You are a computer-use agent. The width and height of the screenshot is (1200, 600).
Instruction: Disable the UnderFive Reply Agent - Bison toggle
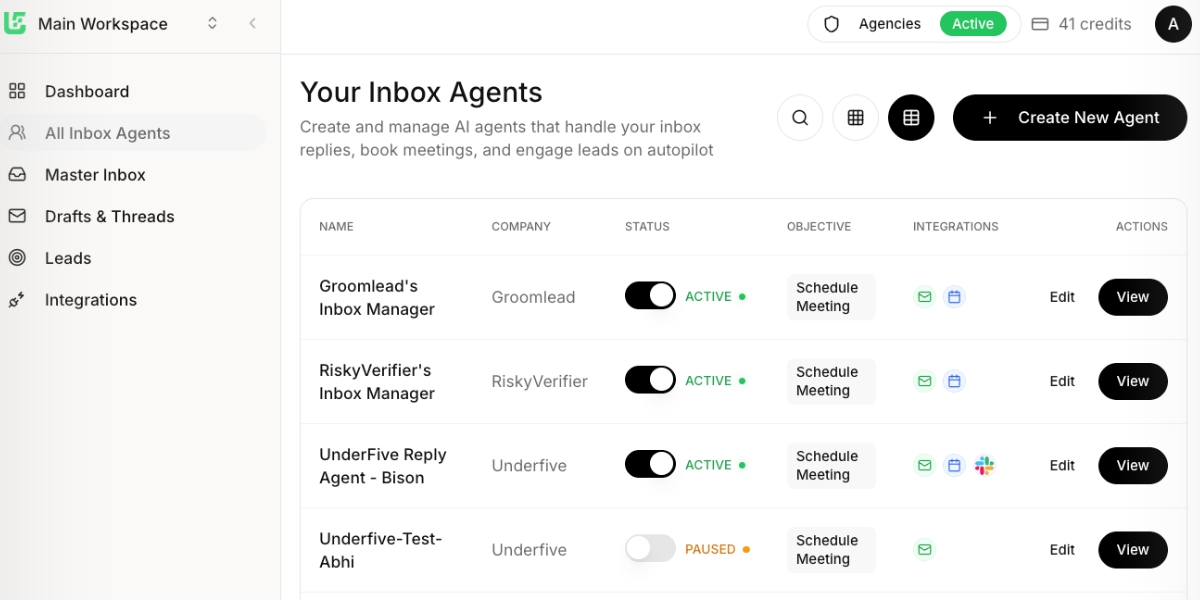pyautogui.click(x=650, y=465)
